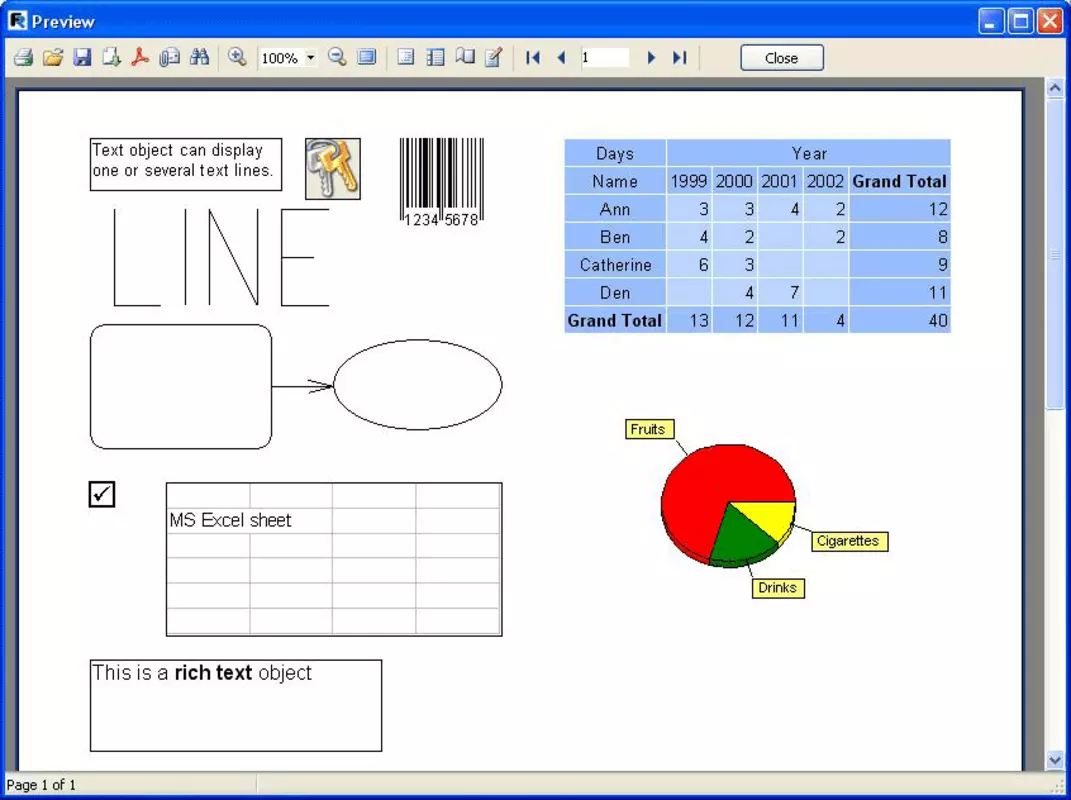Click the send by e-mail icon
The image size is (1071, 800).
pyautogui.click(x=169, y=57)
